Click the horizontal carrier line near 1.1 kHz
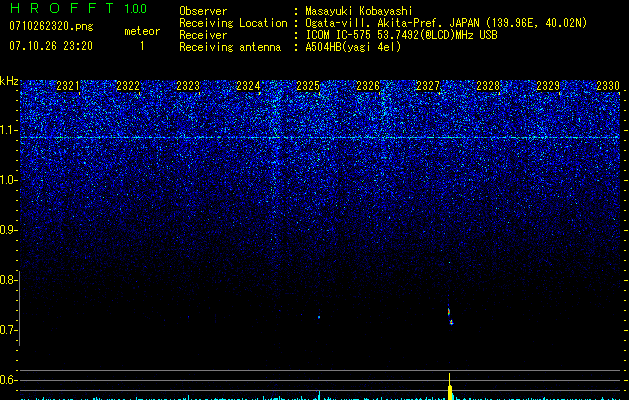629x400 pixels. click(320, 138)
